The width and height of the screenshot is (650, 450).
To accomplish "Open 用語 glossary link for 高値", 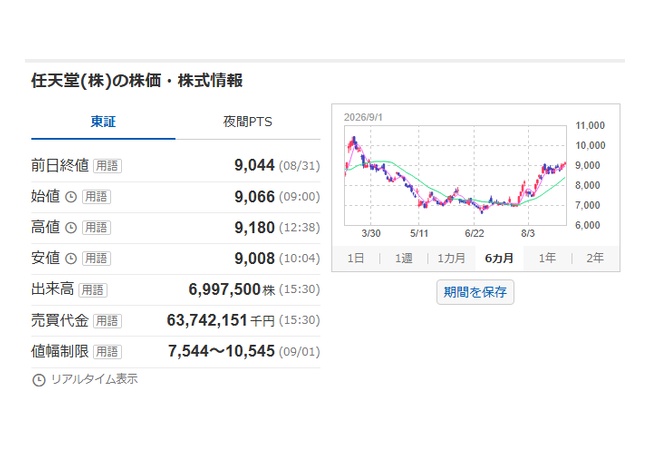I will tap(97, 227).
